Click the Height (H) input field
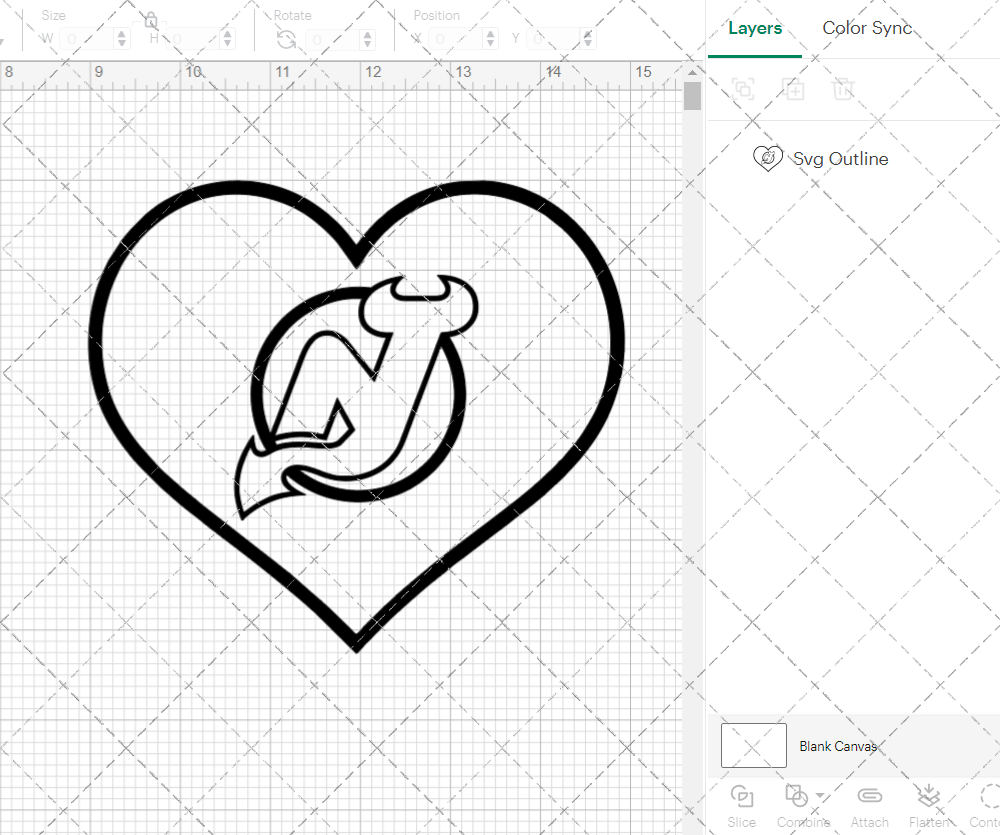Viewport: 1000px width, 835px height. coord(194,40)
